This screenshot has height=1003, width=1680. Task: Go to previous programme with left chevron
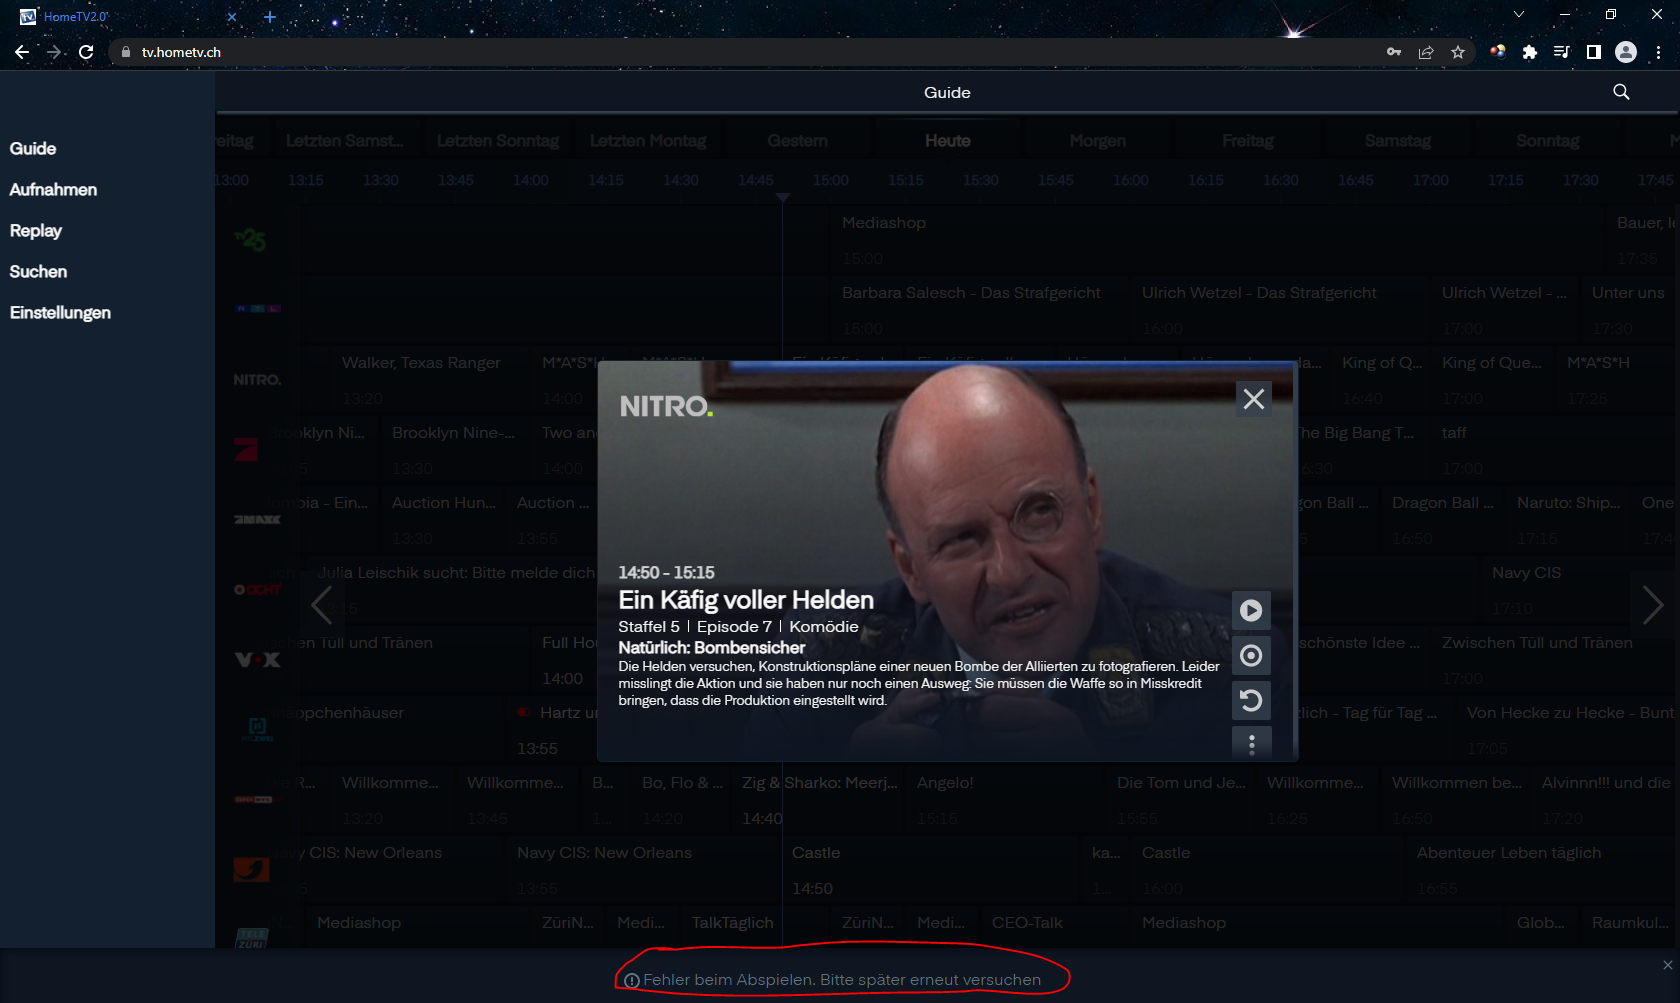pyautogui.click(x=321, y=605)
